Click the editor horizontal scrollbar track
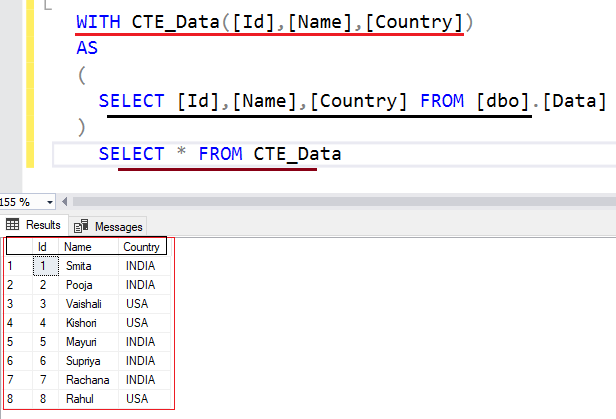Viewport: 616px width, 419px height. point(344,202)
